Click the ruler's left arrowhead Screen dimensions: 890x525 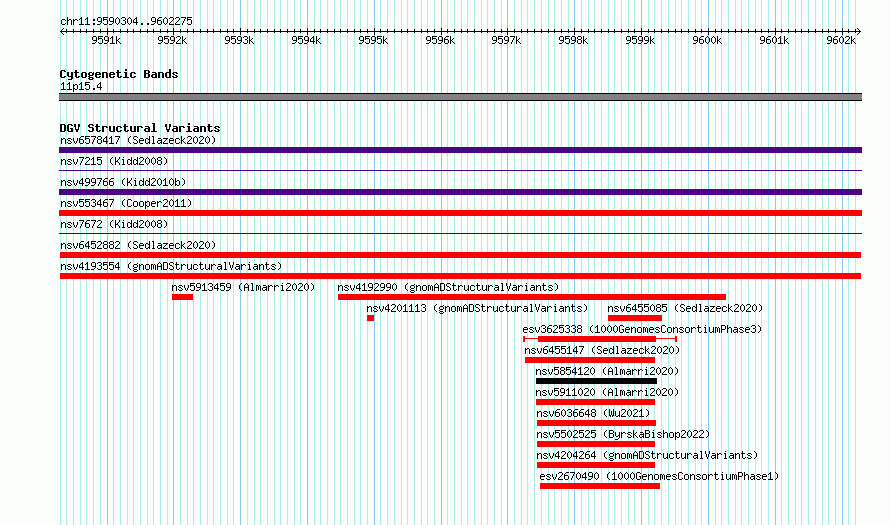(62, 32)
